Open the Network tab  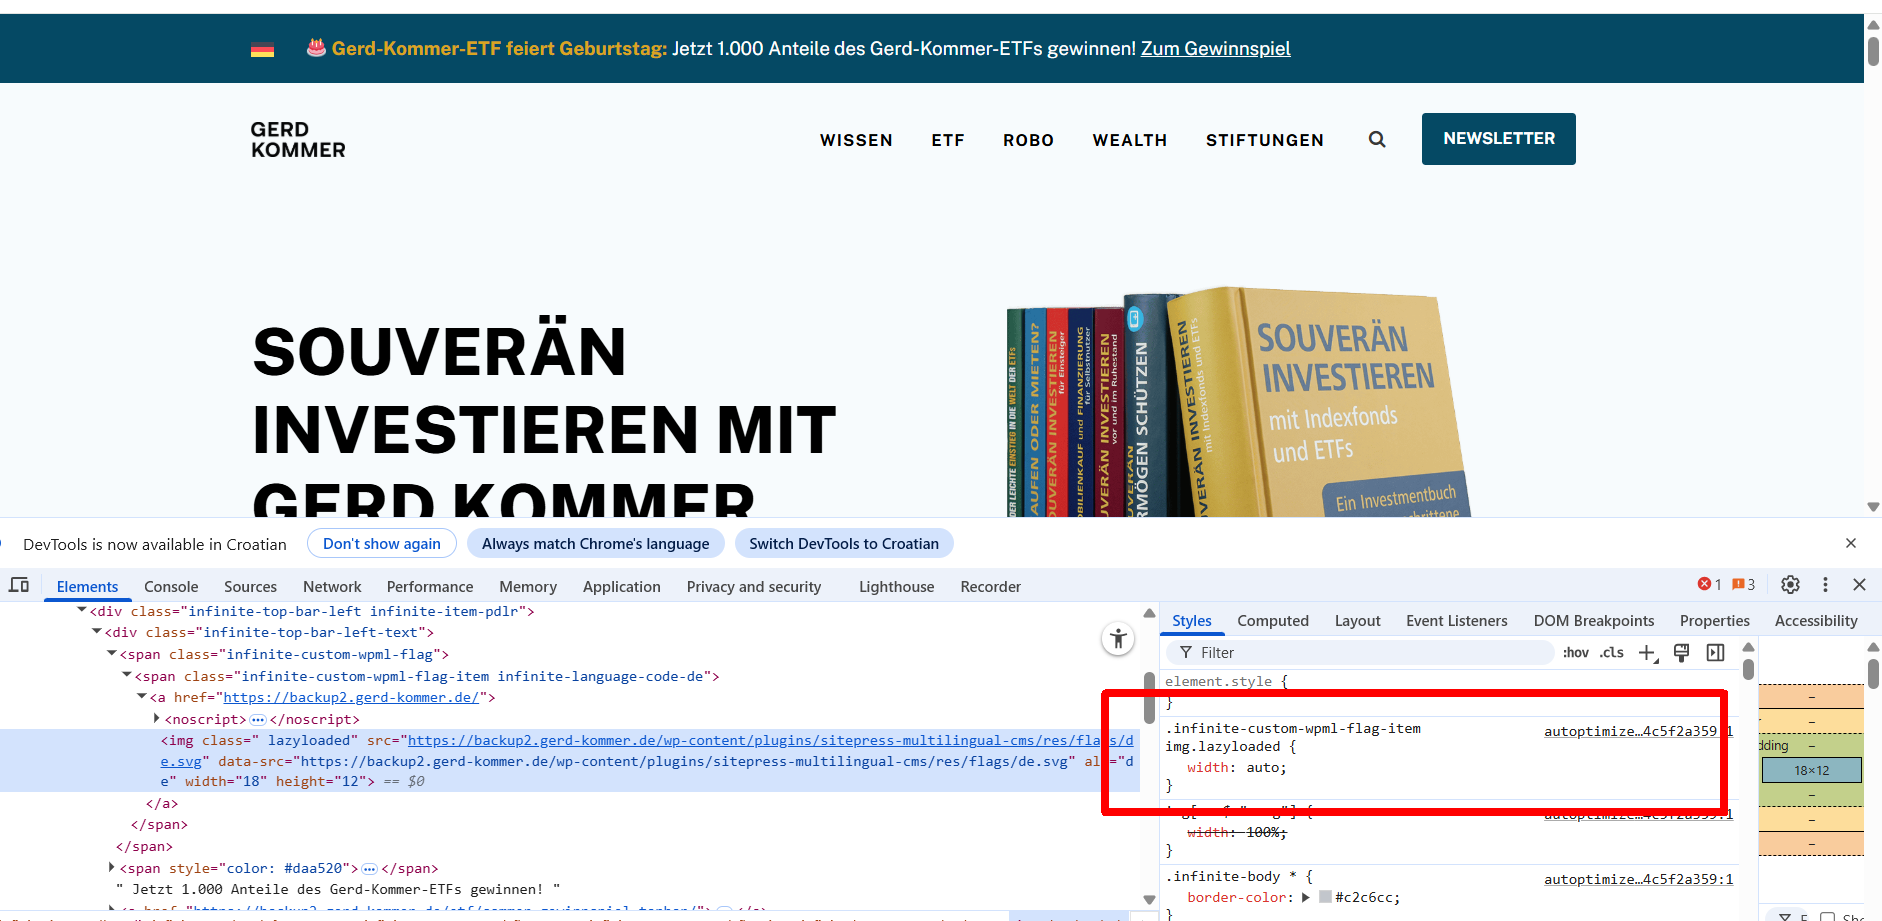pyautogui.click(x=332, y=587)
